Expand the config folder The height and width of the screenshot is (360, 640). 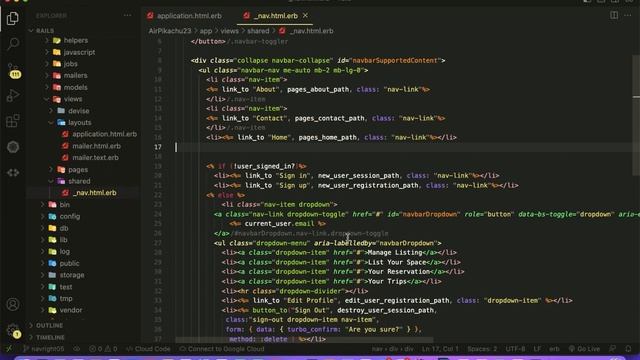pos(70,216)
